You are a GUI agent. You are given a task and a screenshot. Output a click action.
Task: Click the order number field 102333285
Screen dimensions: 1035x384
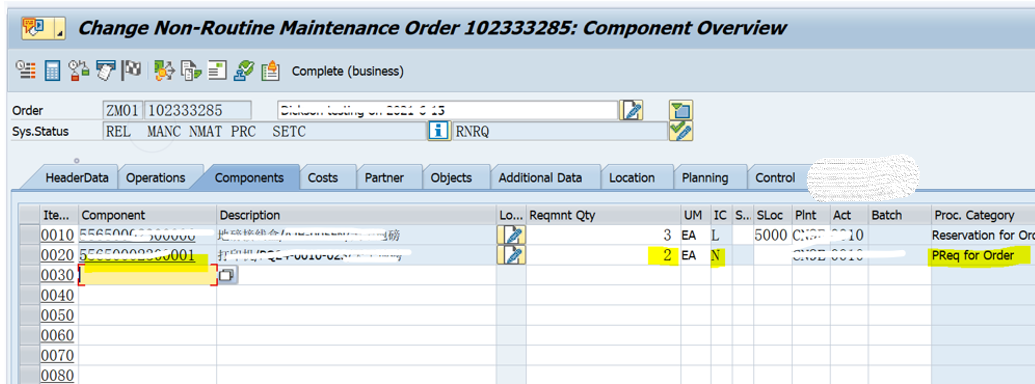[x=198, y=110]
